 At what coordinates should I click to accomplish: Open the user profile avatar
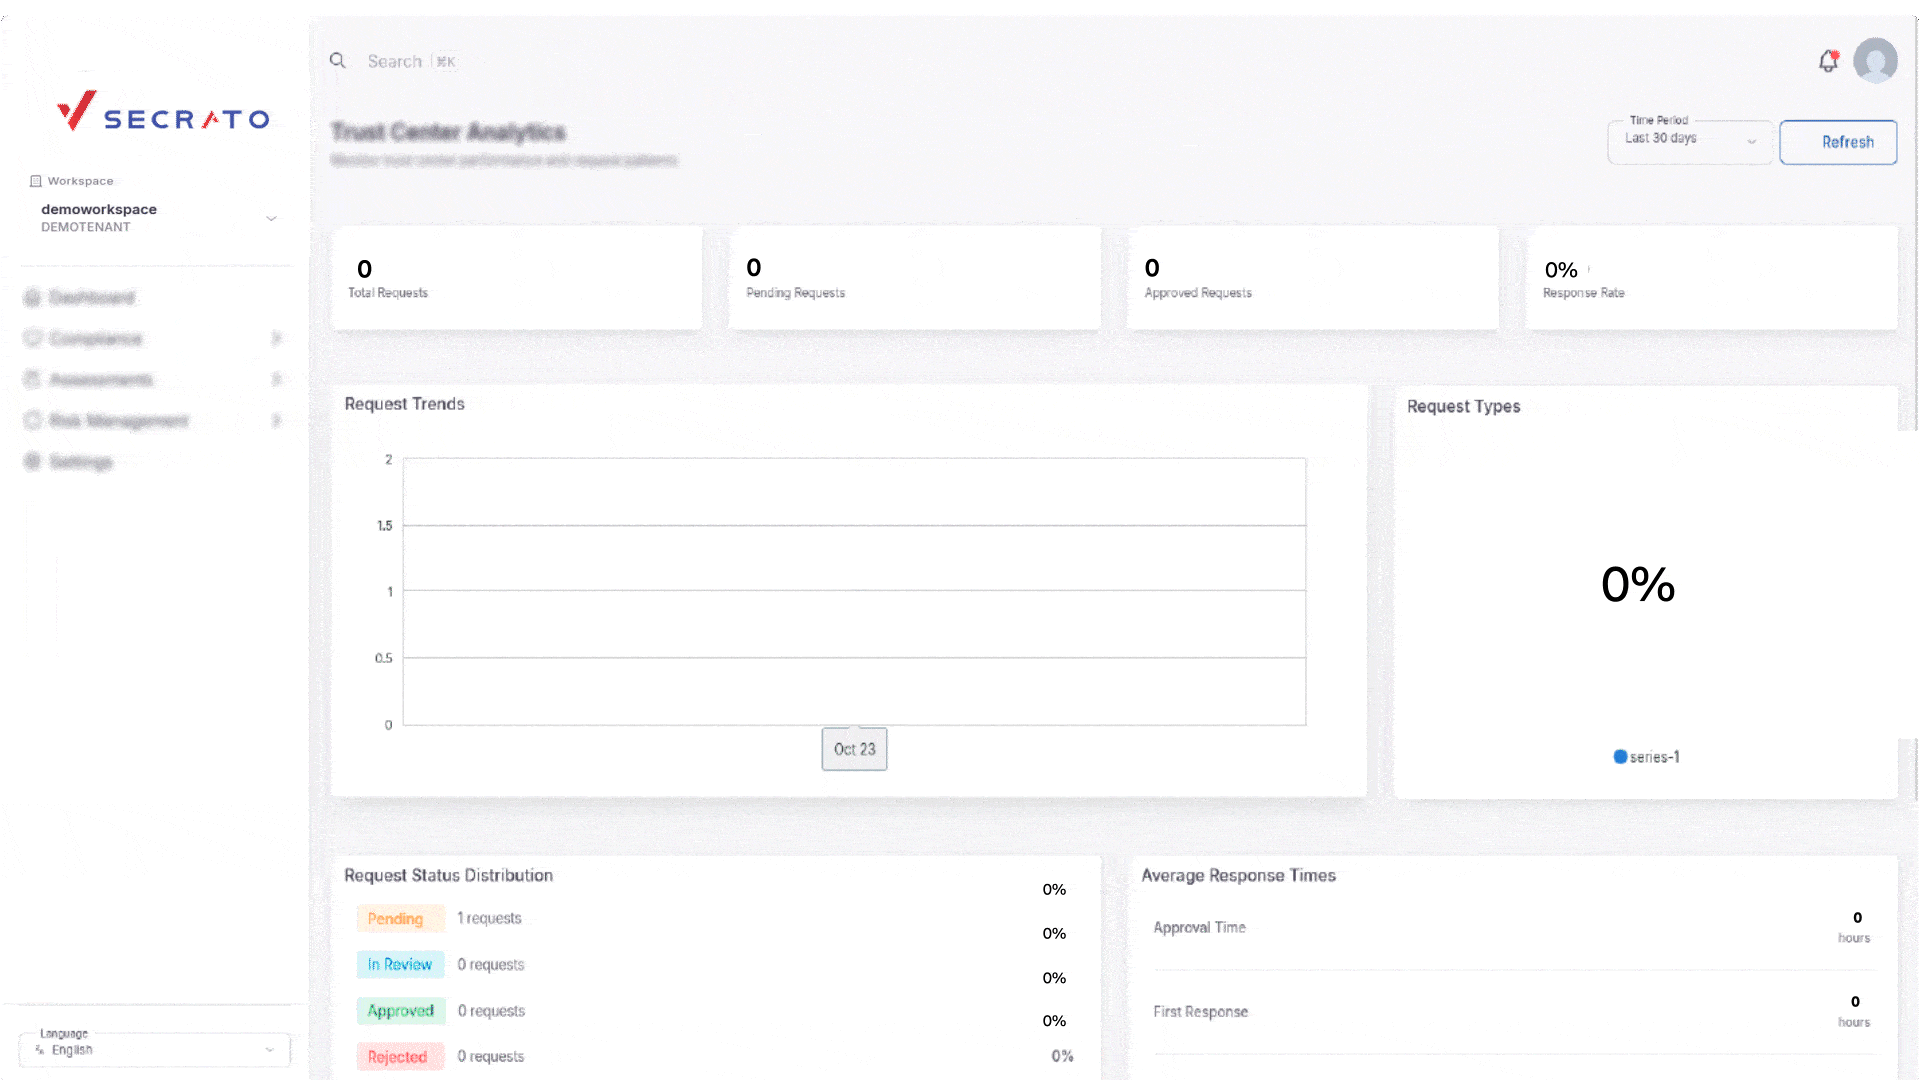(1875, 61)
